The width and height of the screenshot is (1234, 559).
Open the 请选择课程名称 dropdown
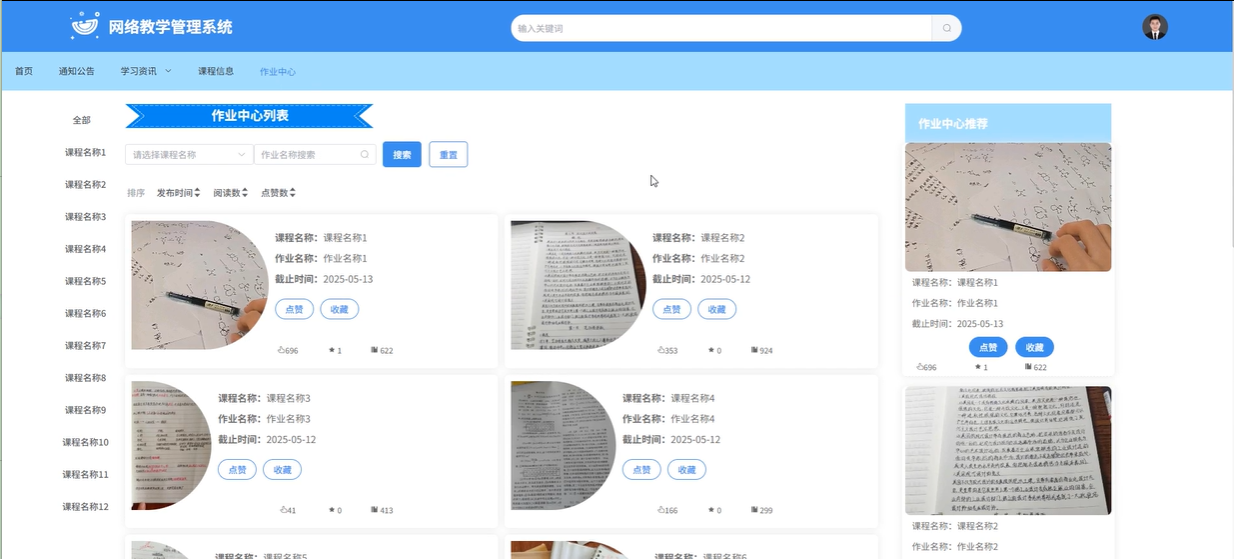pyautogui.click(x=189, y=155)
